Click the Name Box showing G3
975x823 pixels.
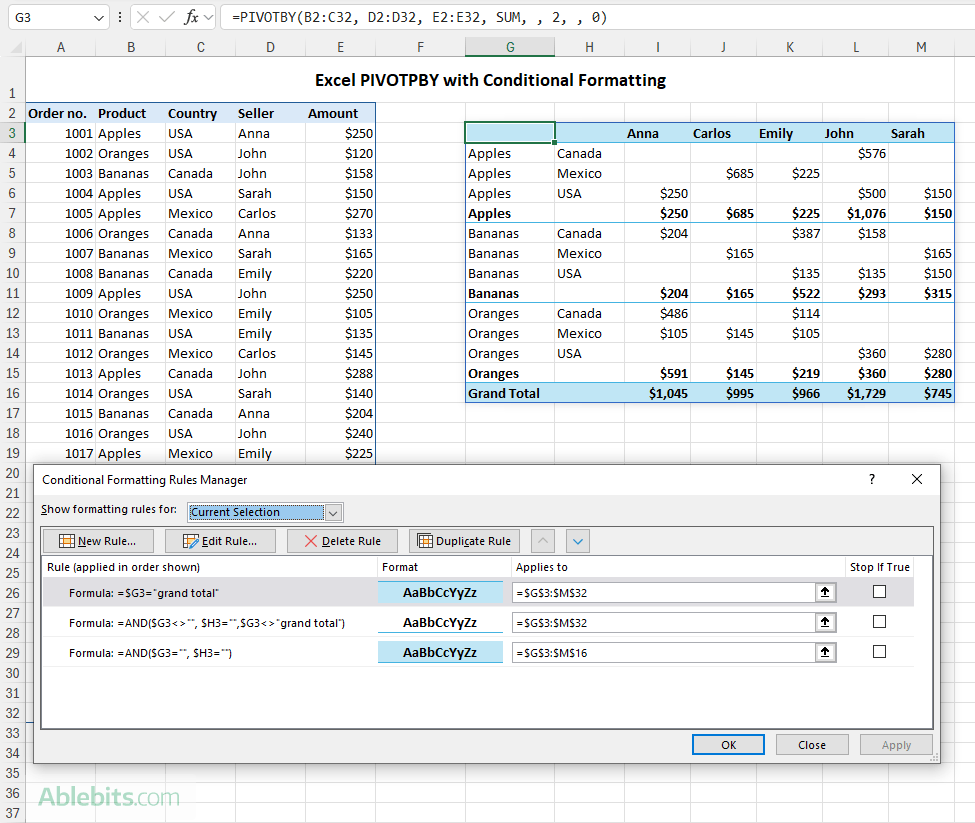[51, 18]
